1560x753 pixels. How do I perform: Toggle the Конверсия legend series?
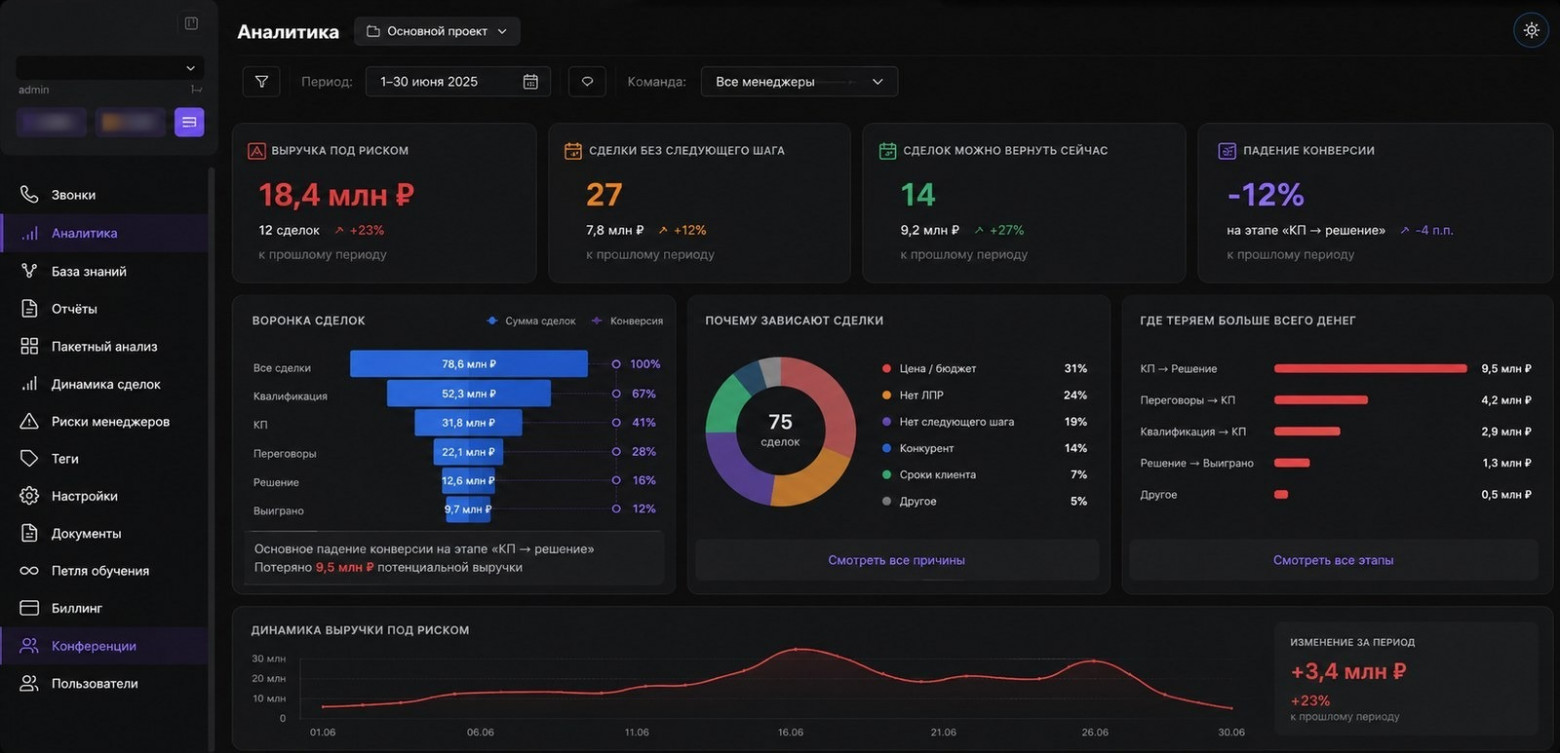tap(627, 321)
